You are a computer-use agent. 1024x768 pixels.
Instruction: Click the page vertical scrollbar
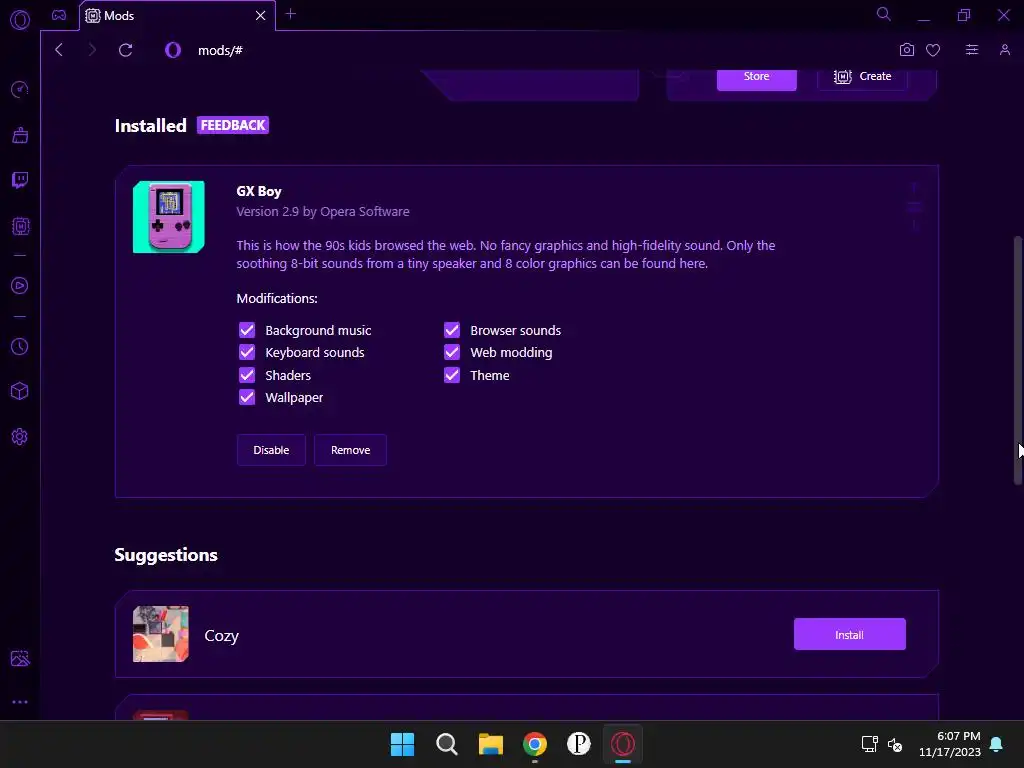[x=1017, y=360]
